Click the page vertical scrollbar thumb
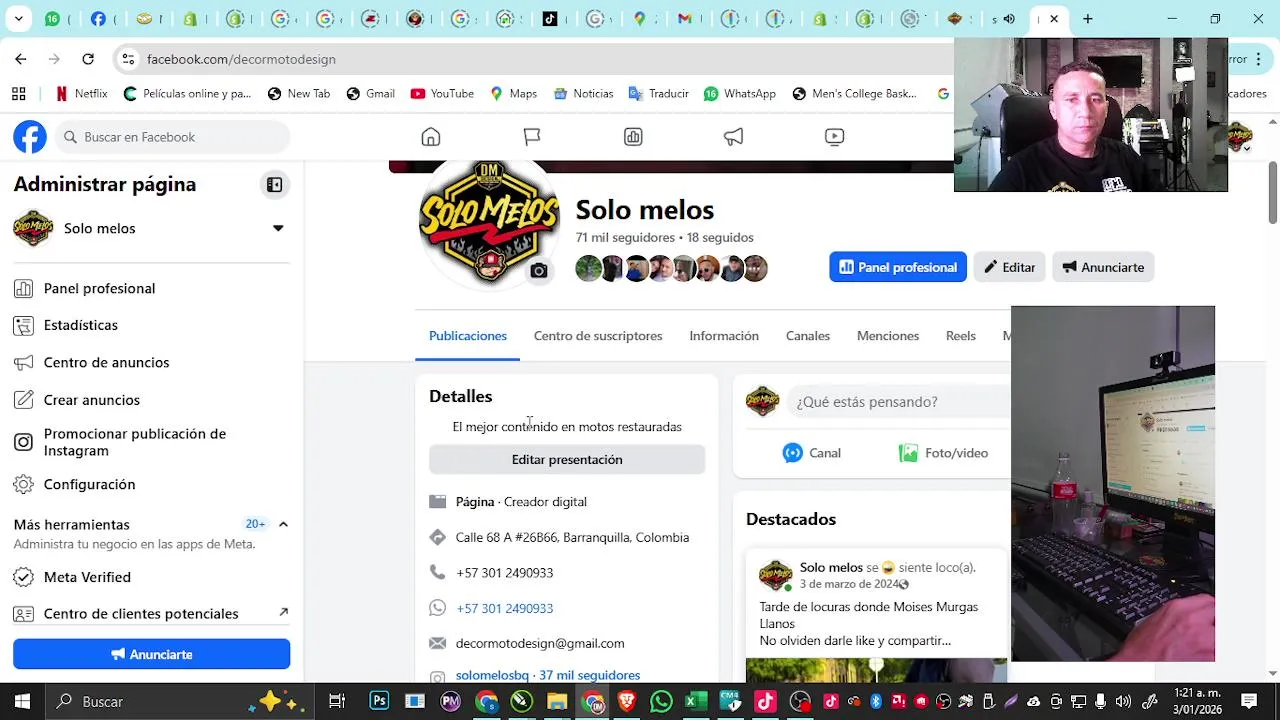 click(x=1273, y=192)
